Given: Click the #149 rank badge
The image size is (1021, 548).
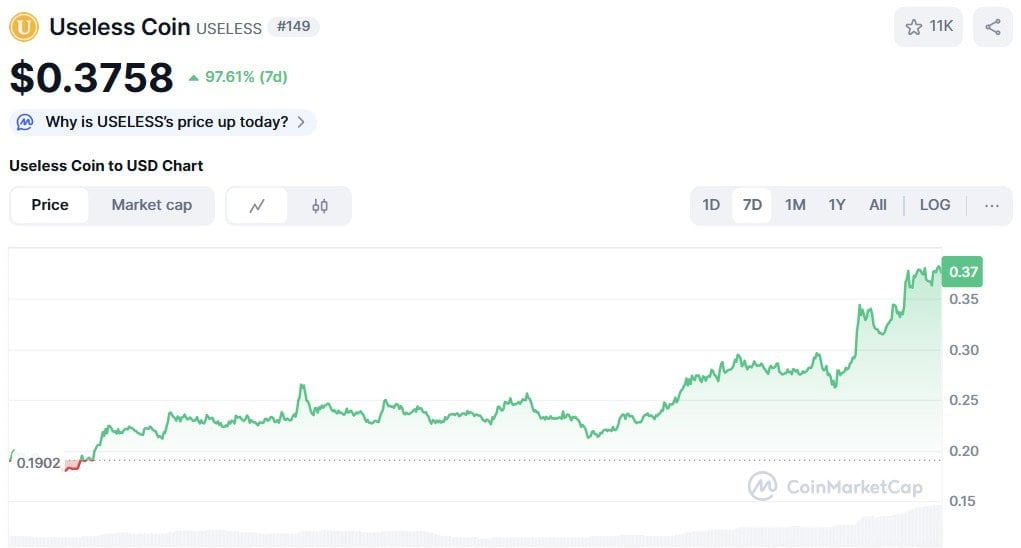Looking at the screenshot, I should click(x=293, y=27).
